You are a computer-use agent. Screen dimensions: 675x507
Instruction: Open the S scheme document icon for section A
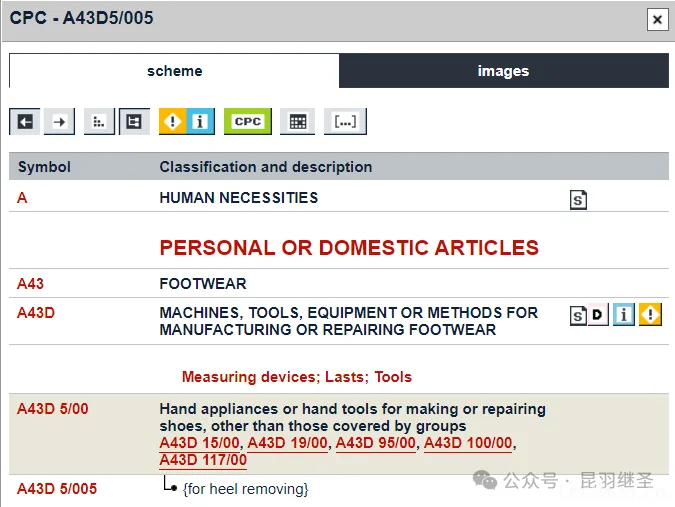[x=578, y=200]
